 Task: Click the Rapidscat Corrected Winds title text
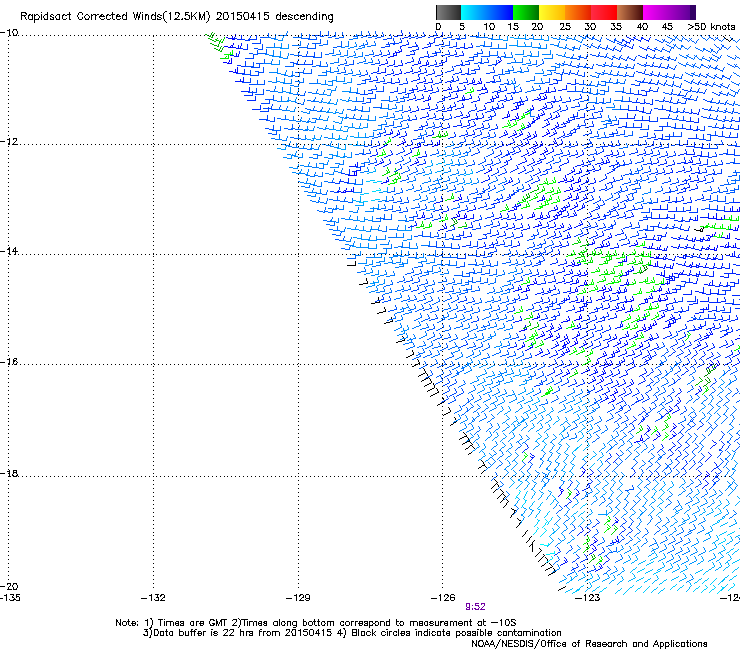pyautogui.click(x=177, y=17)
